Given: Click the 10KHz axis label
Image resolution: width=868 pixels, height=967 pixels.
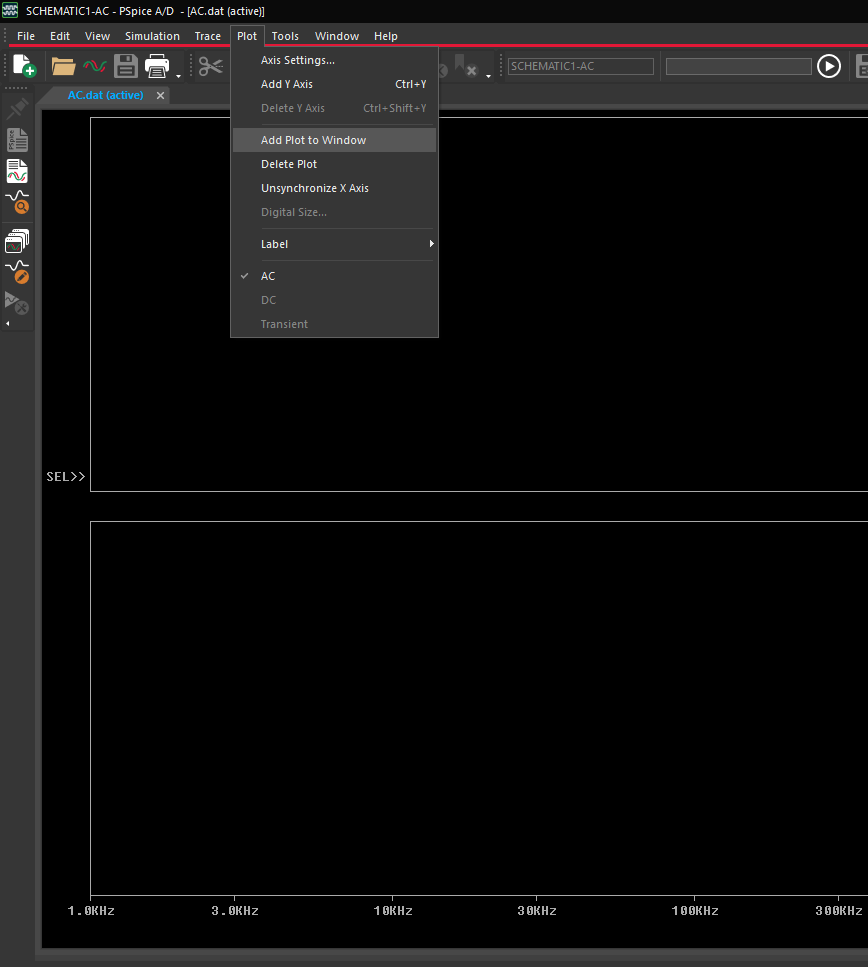Looking at the screenshot, I should (x=393, y=911).
